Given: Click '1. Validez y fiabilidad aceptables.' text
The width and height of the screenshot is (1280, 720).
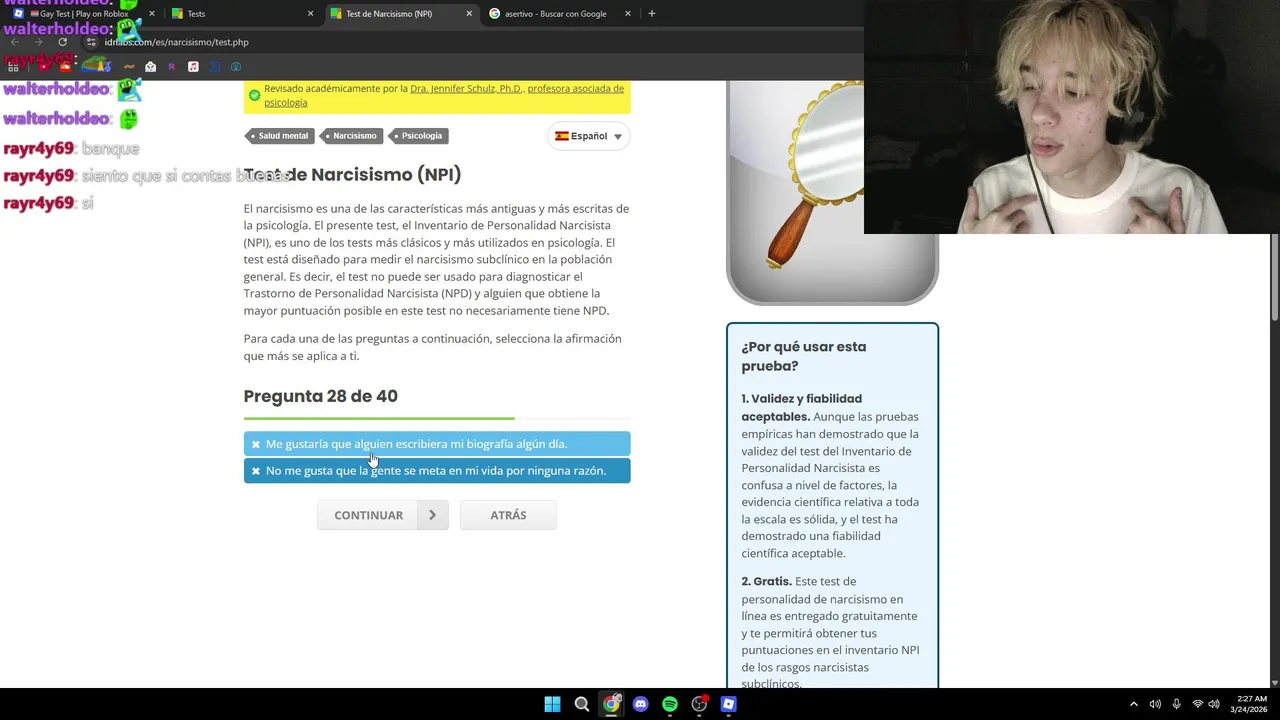Looking at the screenshot, I should click(801, 407).
